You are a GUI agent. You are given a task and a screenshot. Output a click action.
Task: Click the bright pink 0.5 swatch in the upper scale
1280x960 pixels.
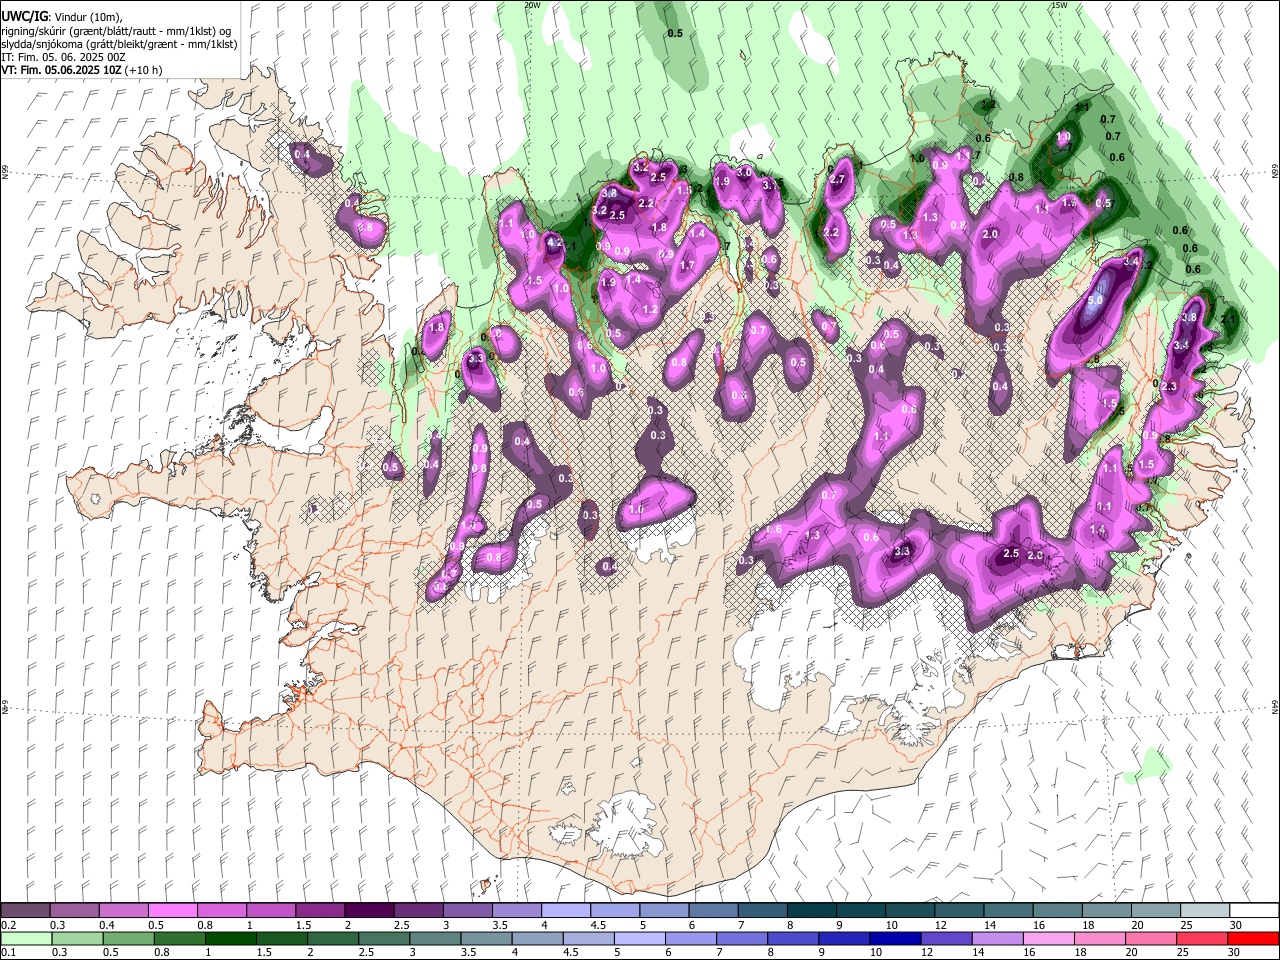point(172,911)
